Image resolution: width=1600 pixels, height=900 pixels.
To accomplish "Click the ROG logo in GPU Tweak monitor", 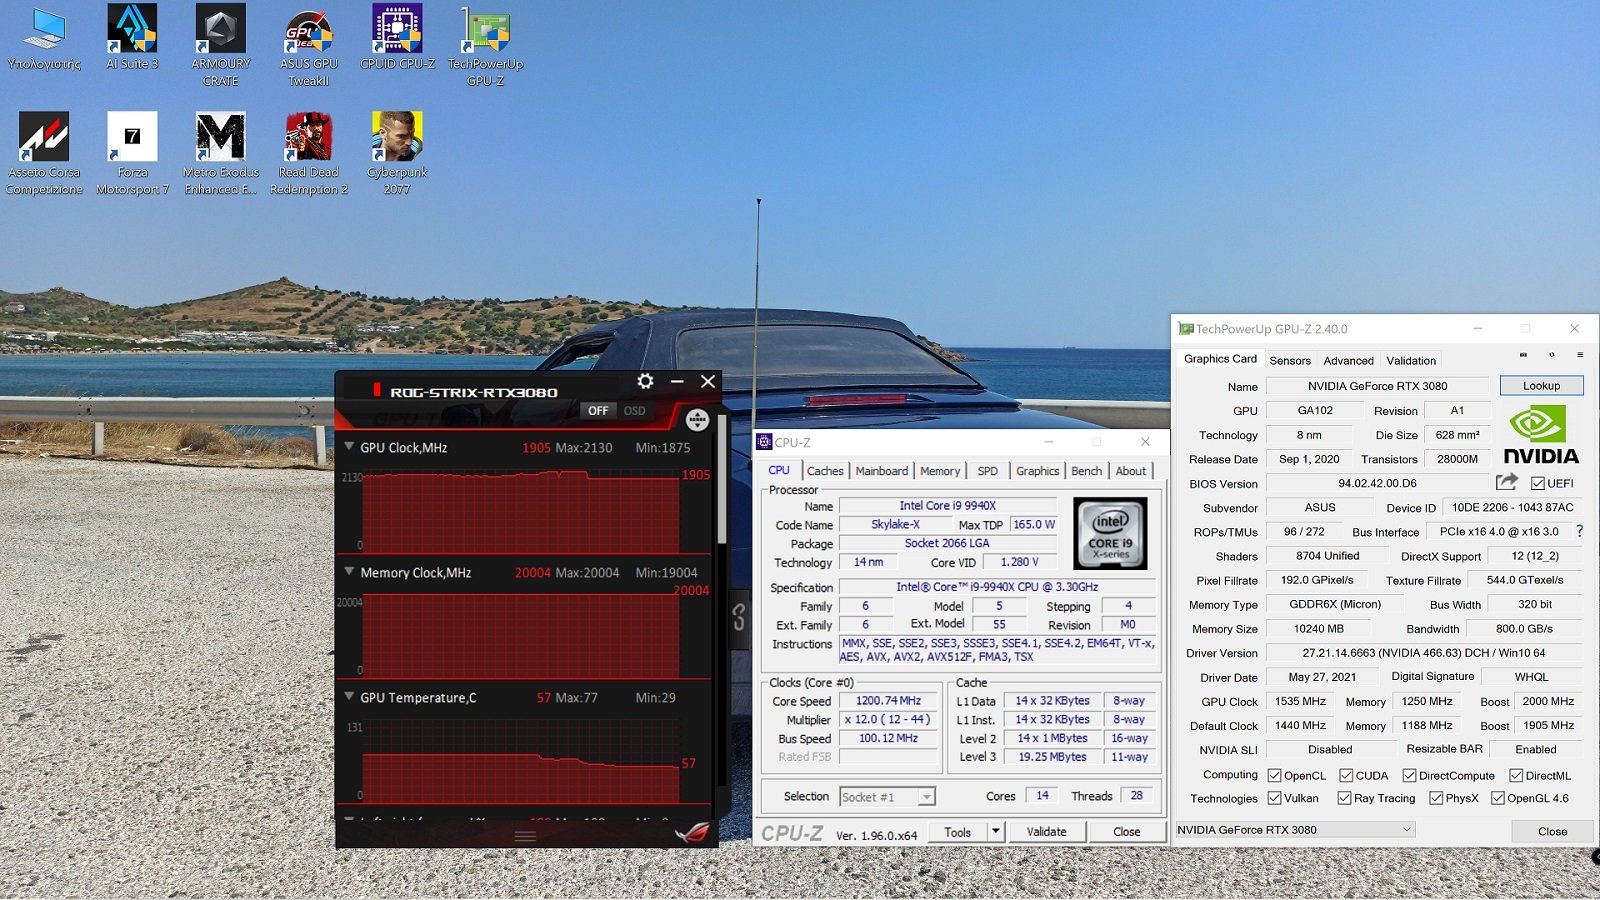I will tap(692, 833).
